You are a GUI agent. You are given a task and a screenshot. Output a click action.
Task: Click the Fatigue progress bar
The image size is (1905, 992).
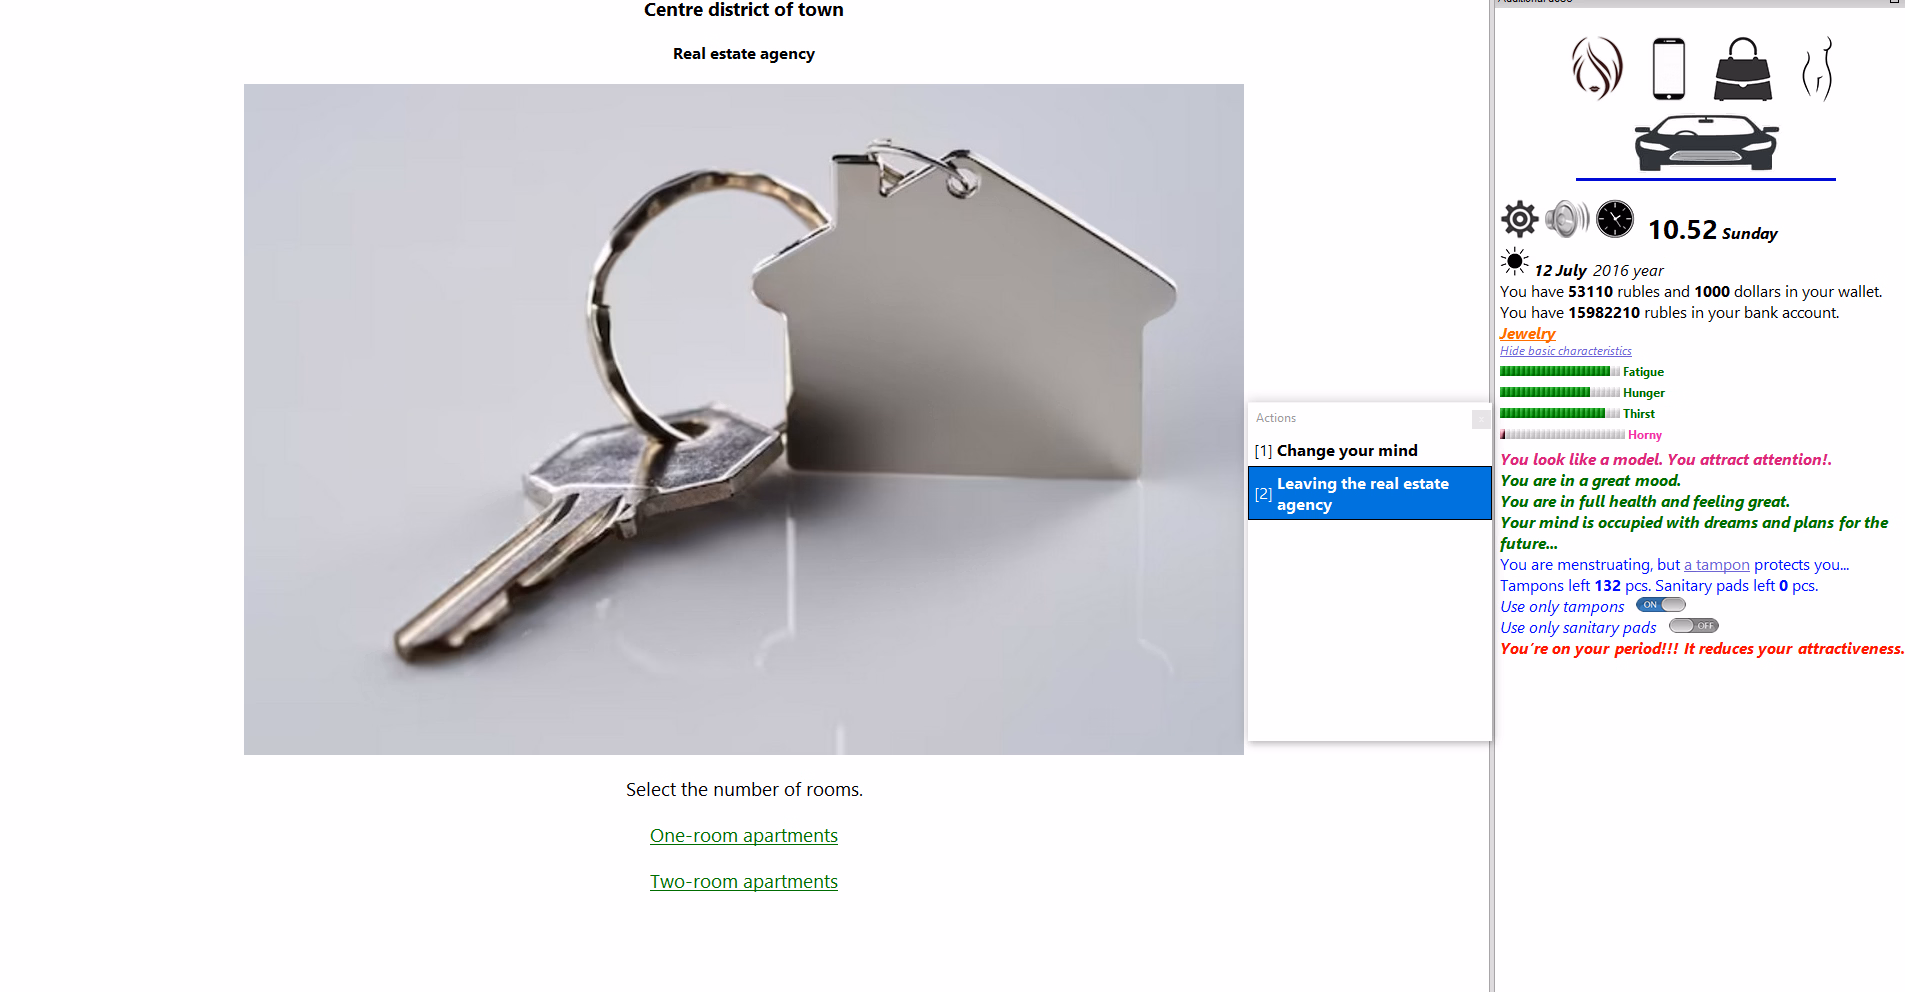pyautogui.click(x=1560, y=372)
